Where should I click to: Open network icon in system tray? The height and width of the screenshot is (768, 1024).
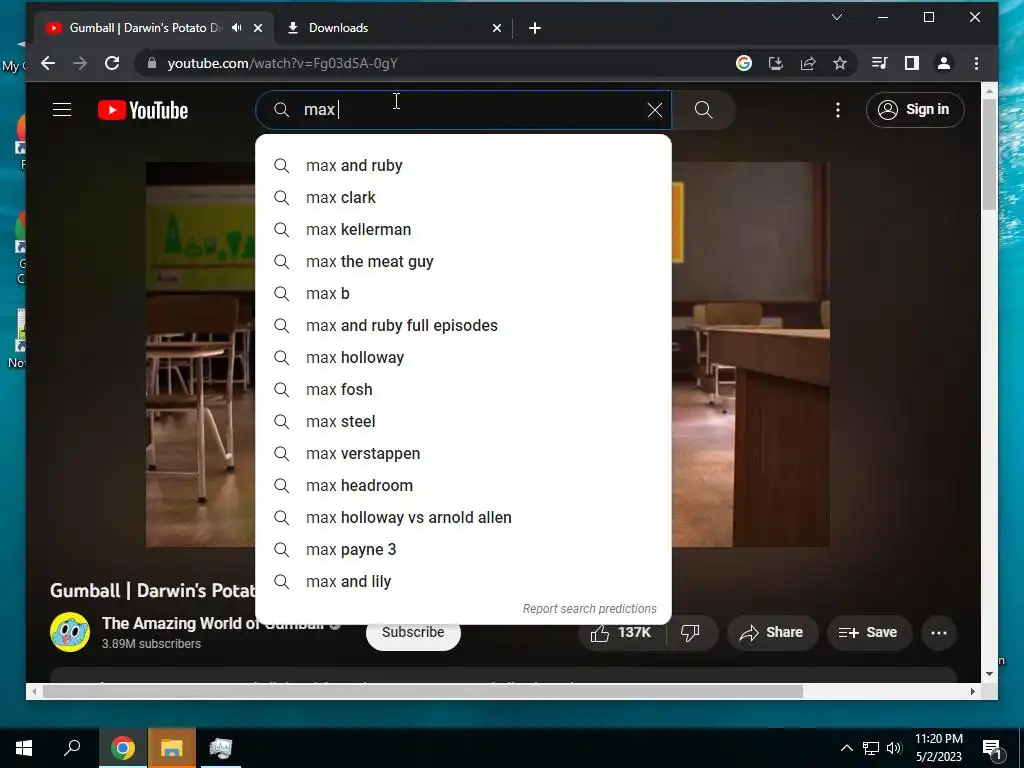[871, 748]
